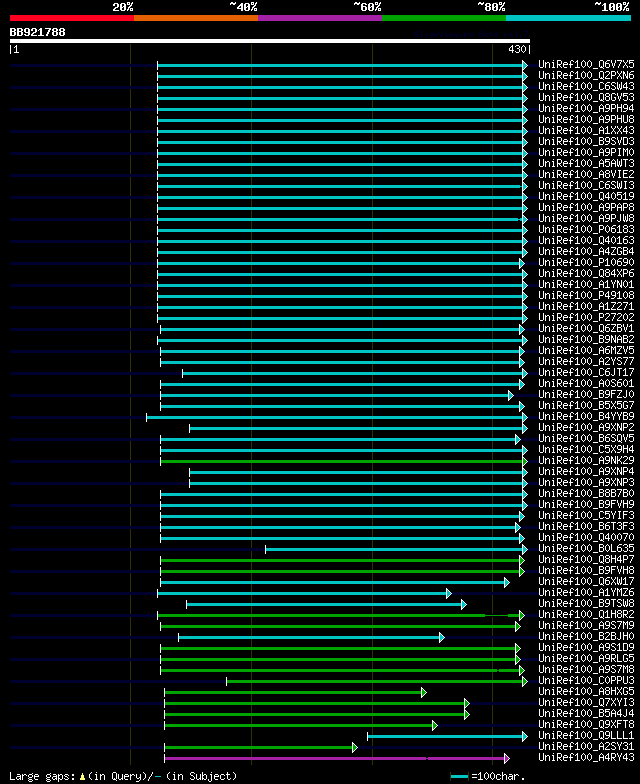Select the UniRef100_P49108 entry
Screen dimensions: 640x784
[x=586, y=296]
